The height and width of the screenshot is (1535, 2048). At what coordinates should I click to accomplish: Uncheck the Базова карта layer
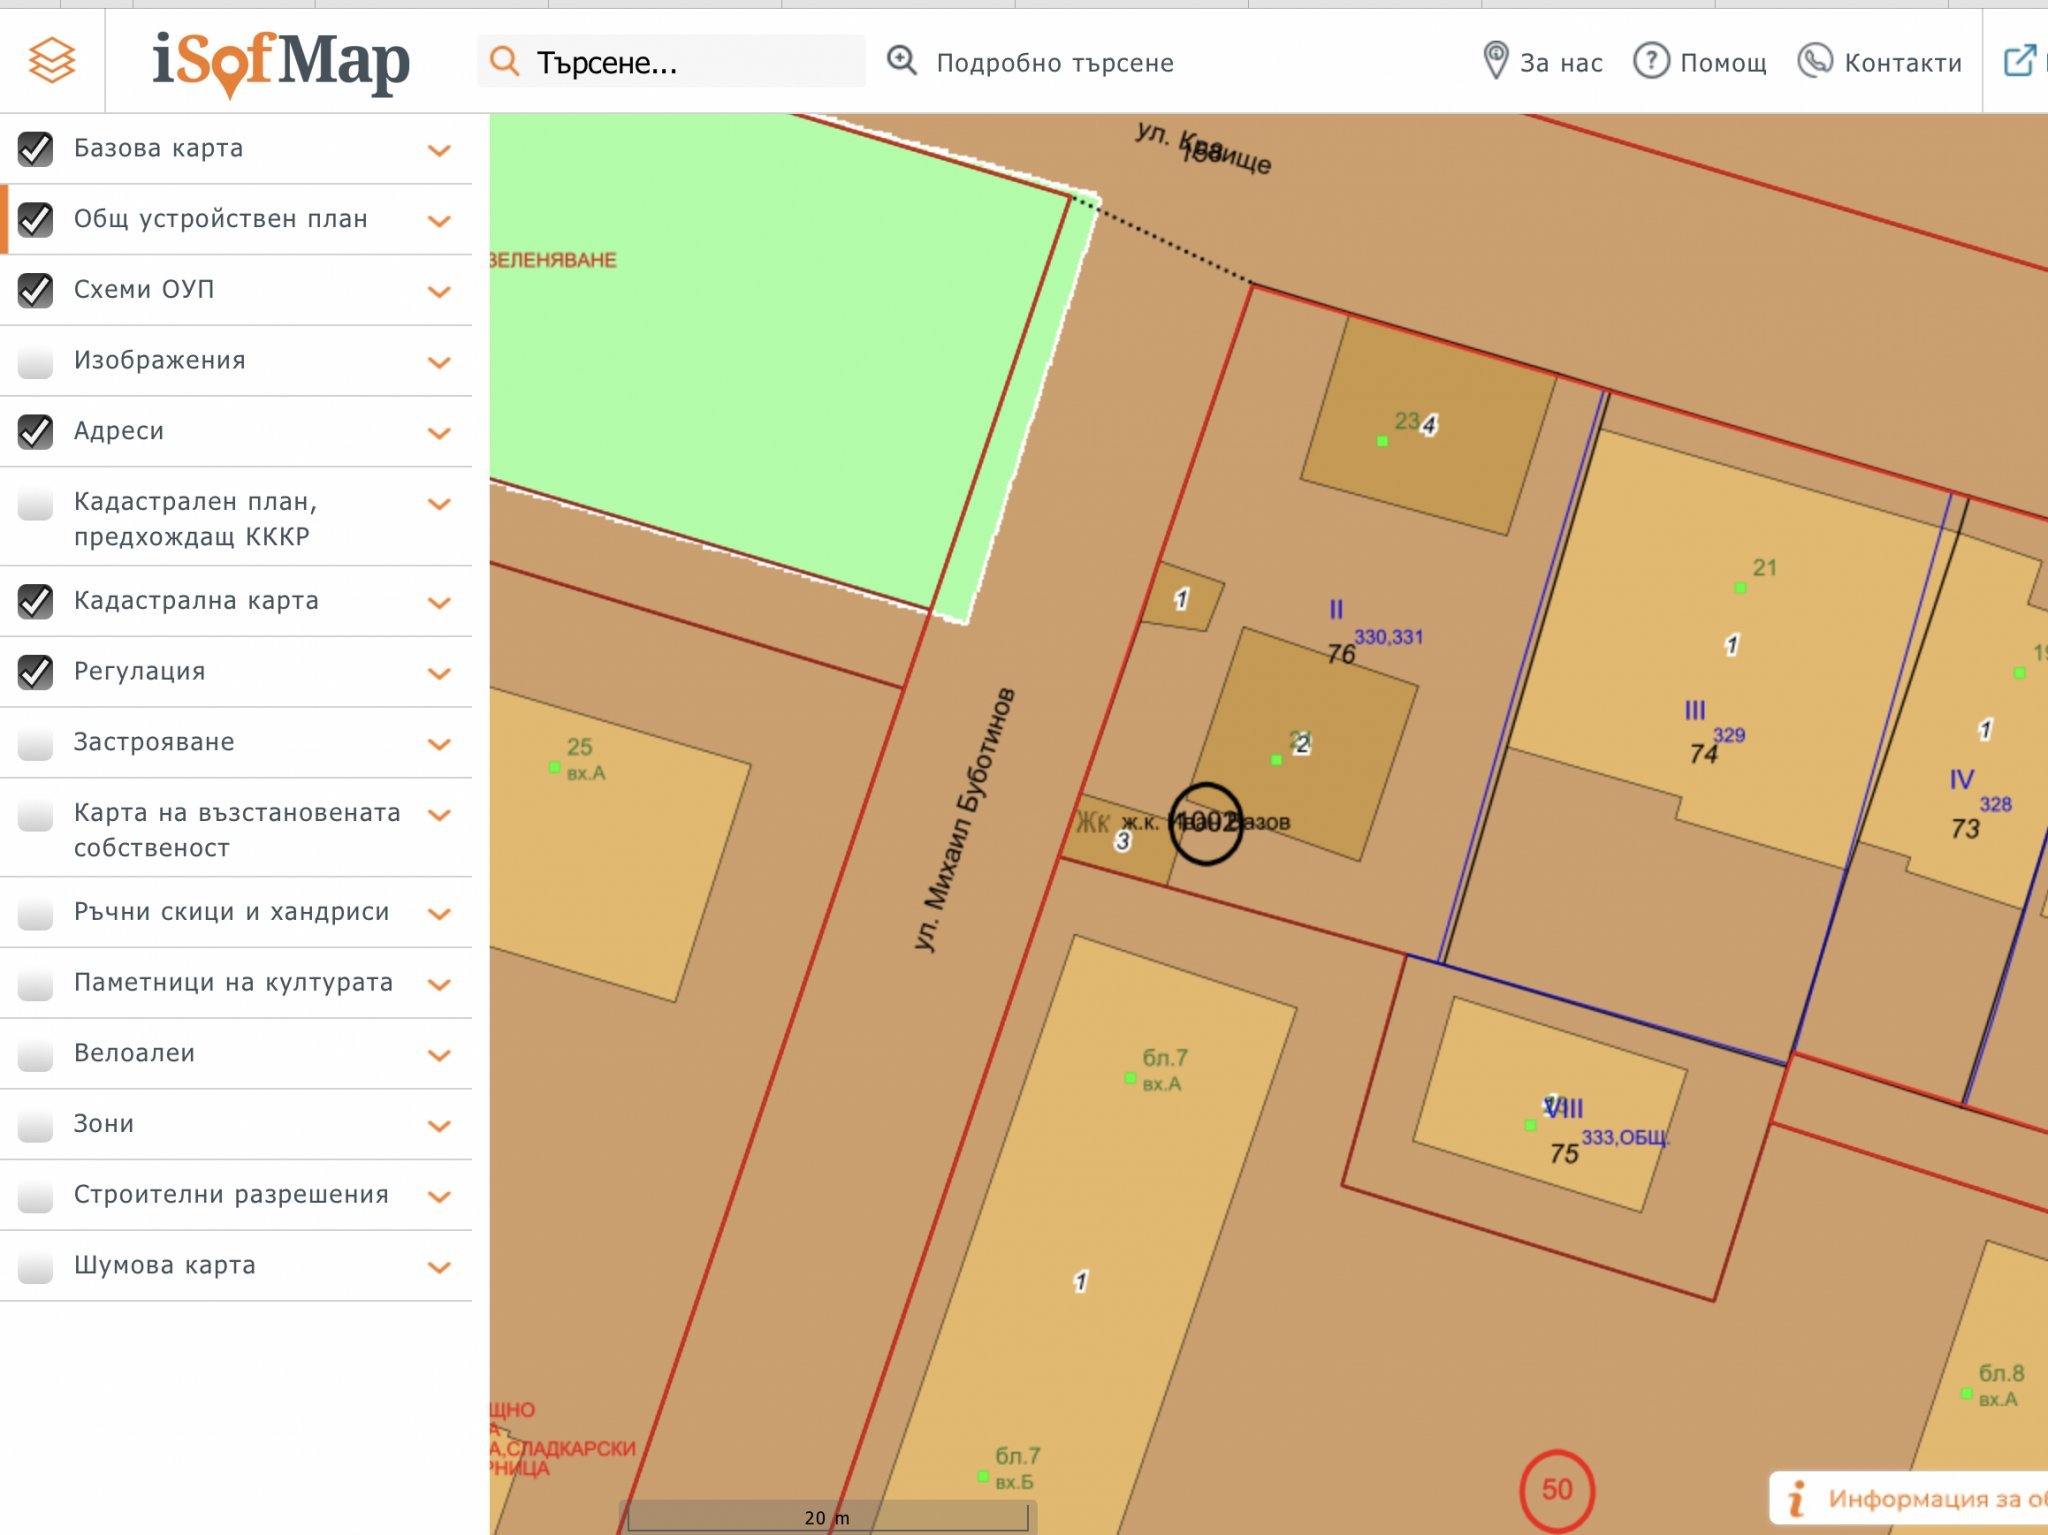(x=36, y=149)
